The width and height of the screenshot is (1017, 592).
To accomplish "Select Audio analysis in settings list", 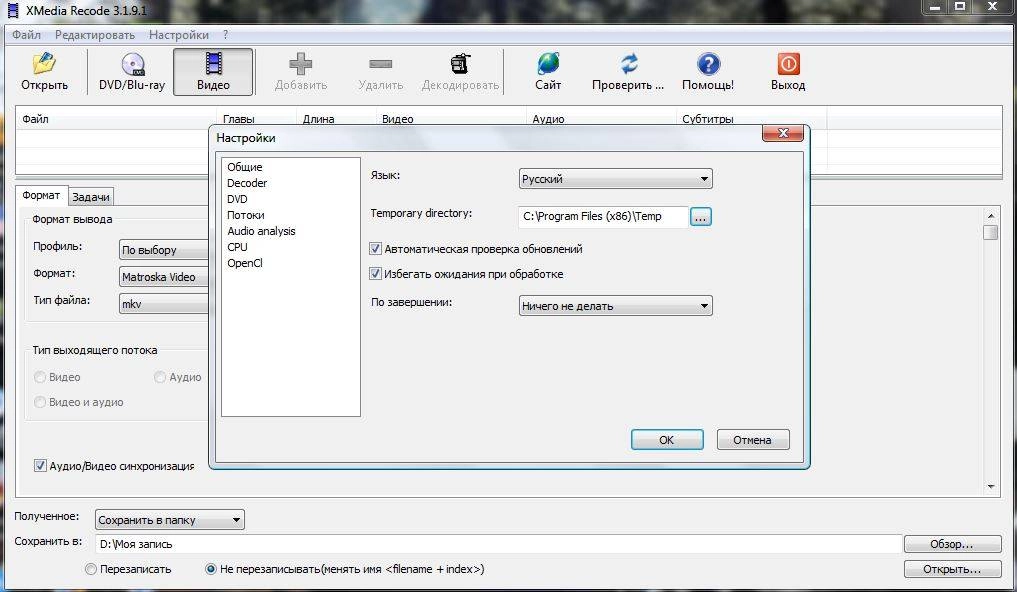I will 261,231.
